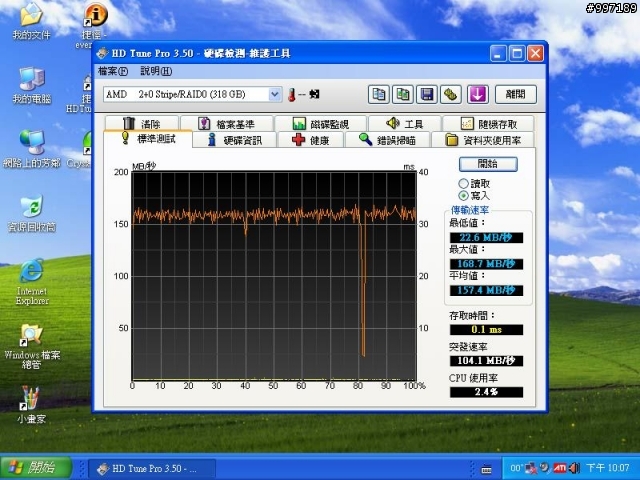
Task: Switch to the 磁碟監視 disk monitor tab
Action: pyautogui.click(x=321, y=123)
